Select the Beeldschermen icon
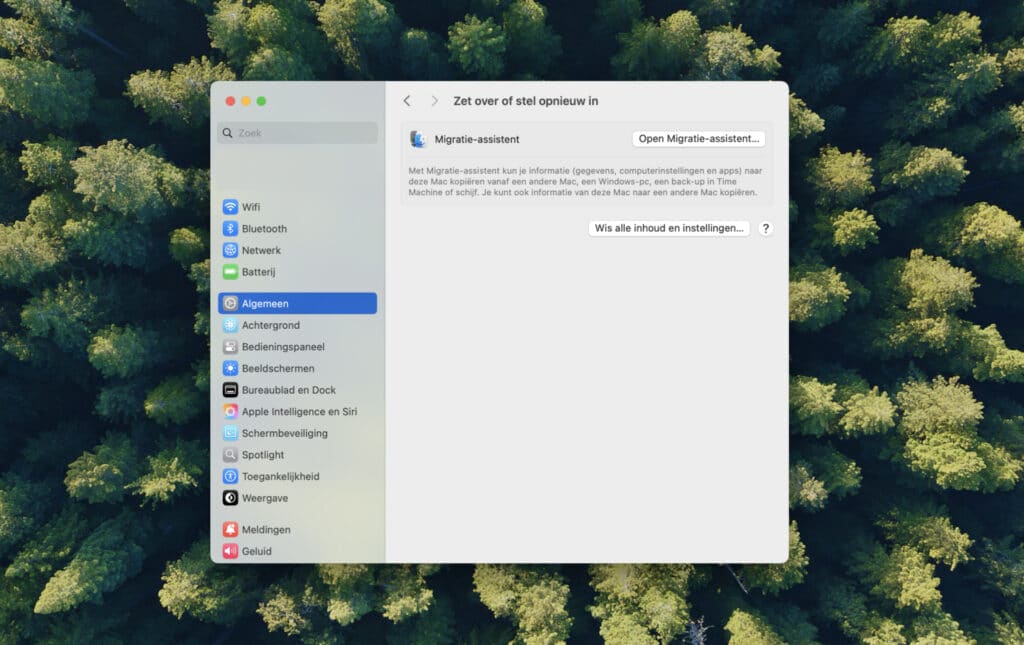 [230, 368]
